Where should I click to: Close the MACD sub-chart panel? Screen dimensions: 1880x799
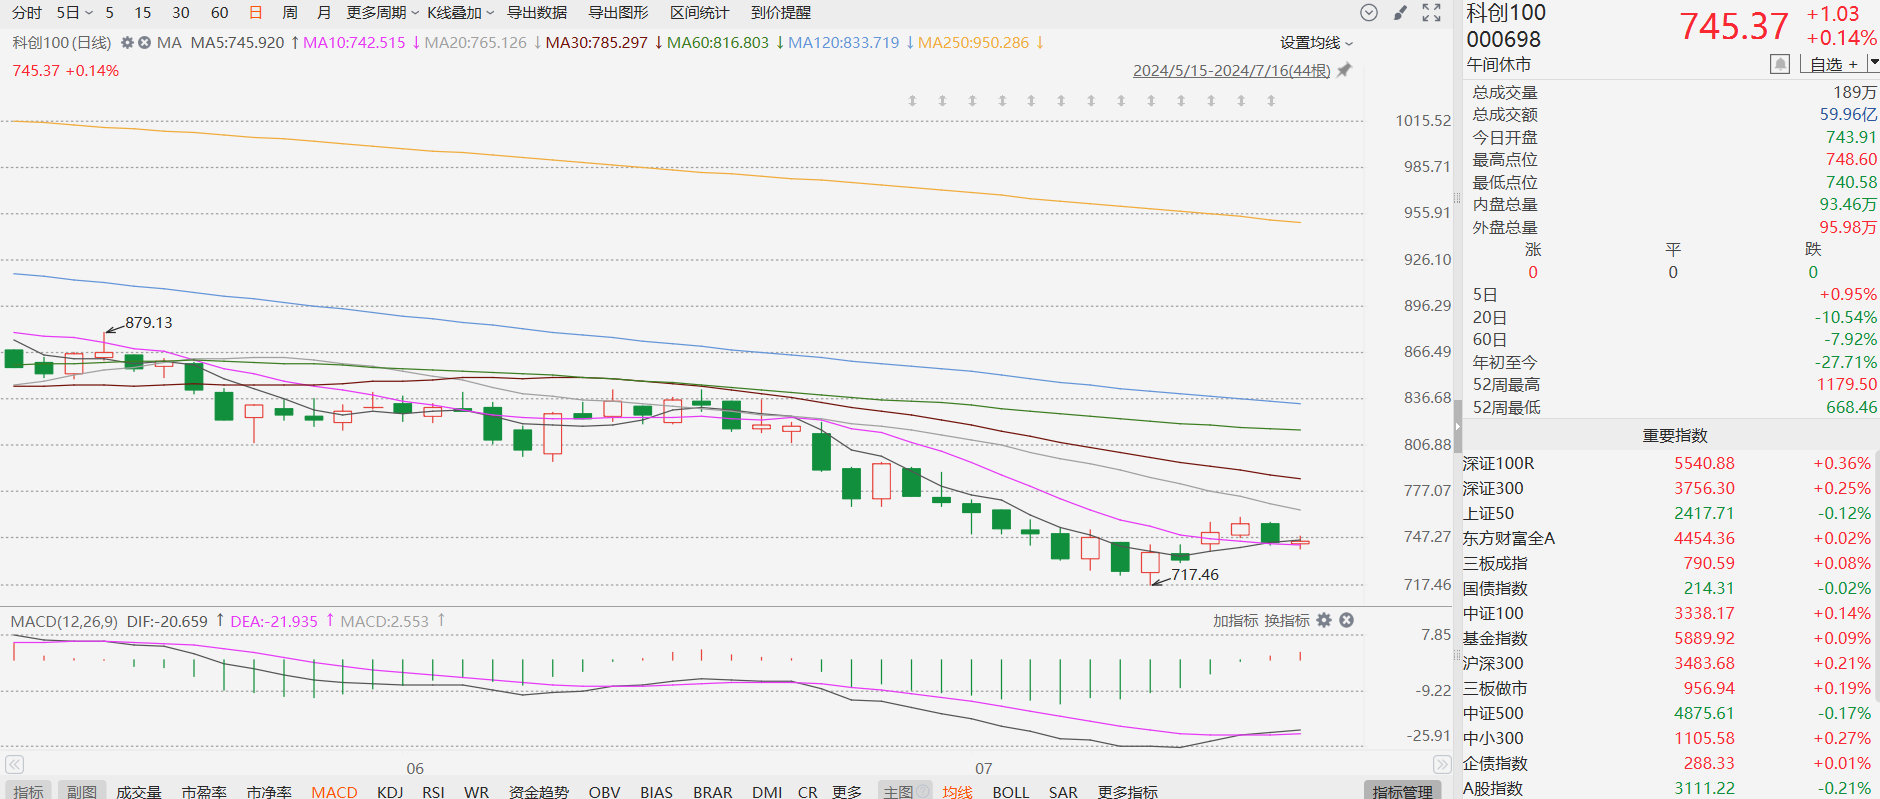point(1346,620)
